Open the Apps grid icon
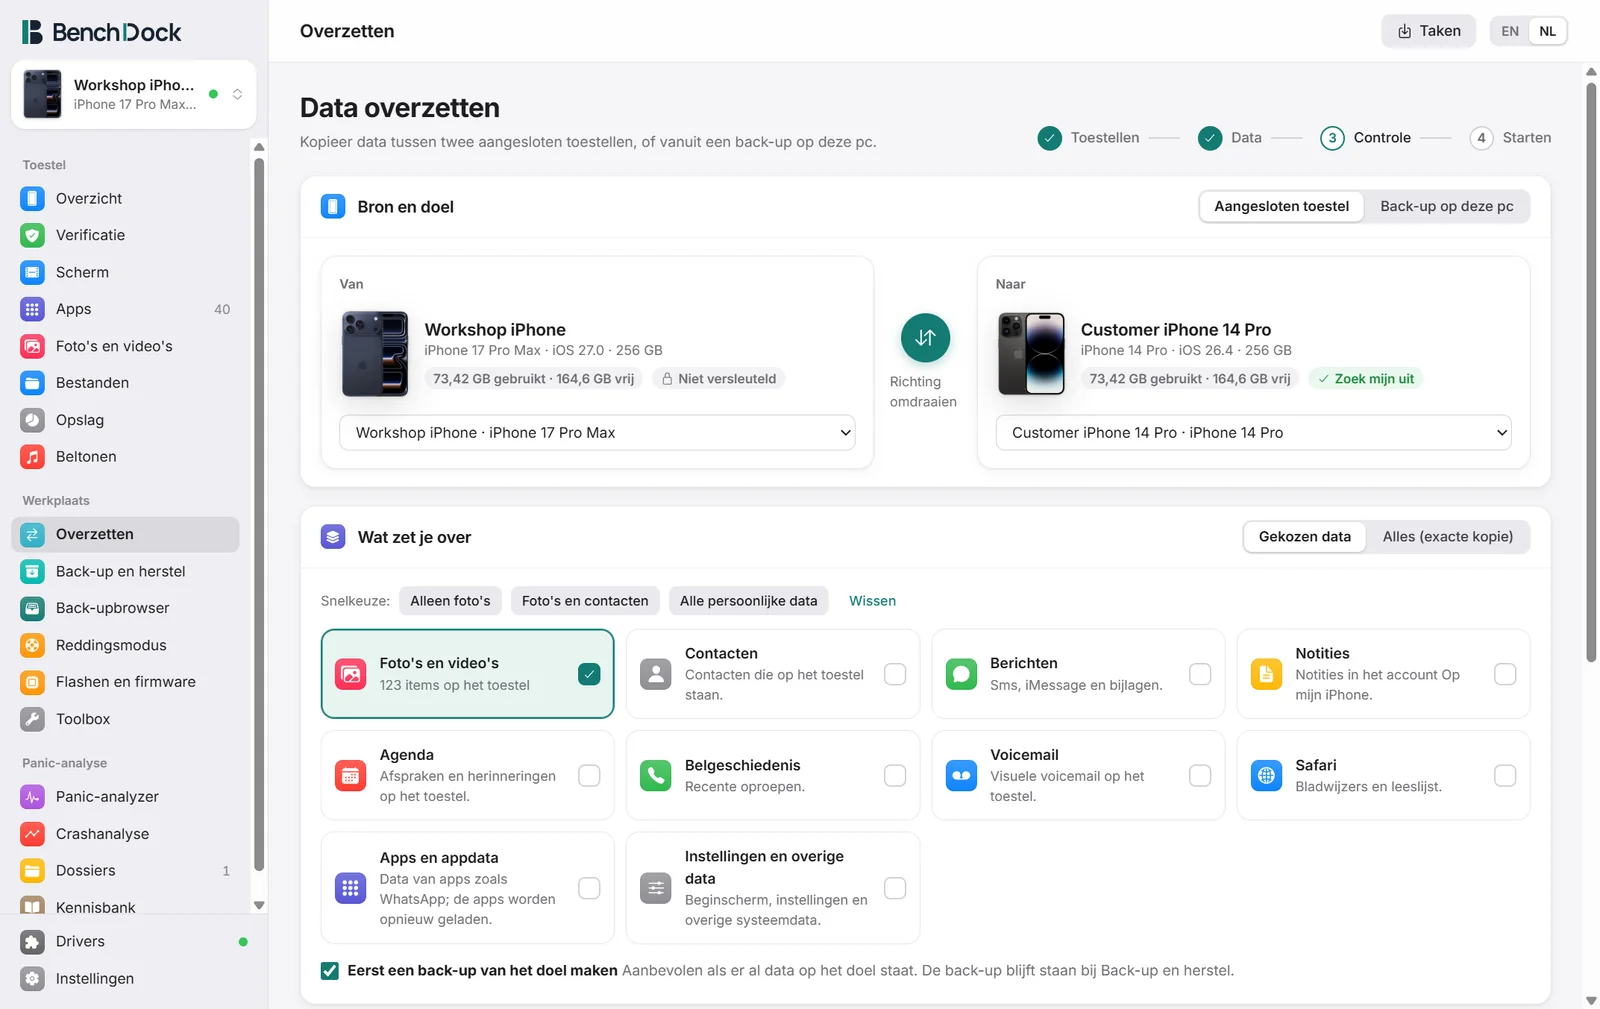This screenshot has width=1600, height=1009. 33,309
